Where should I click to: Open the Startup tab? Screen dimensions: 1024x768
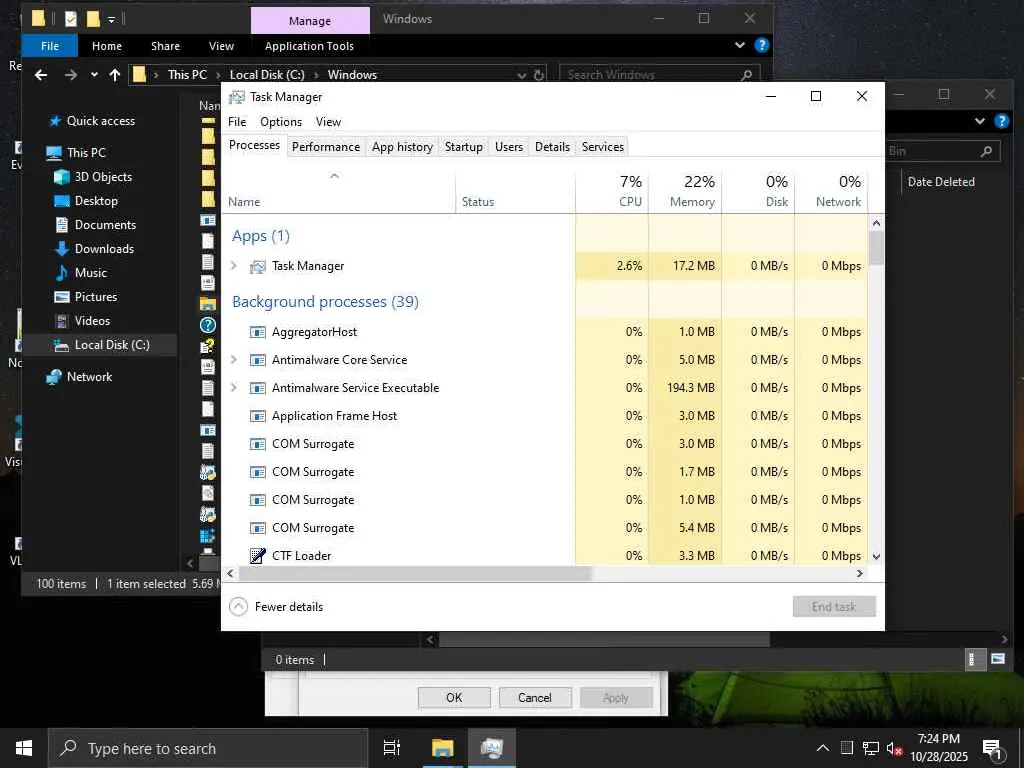464,147
